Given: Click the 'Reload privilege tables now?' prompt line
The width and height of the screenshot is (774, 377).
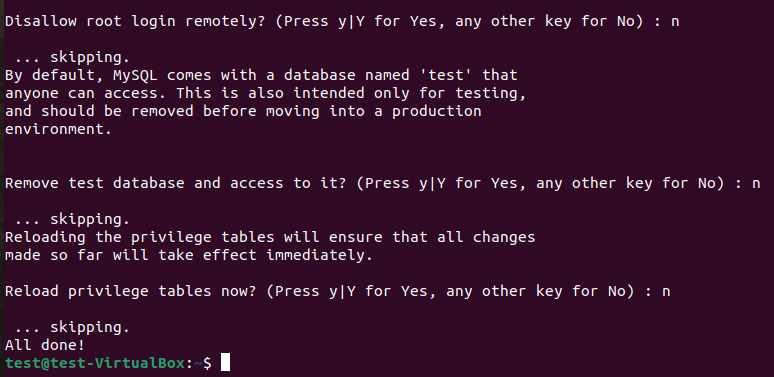Looking at the screenshot, I should pos(338,292).
